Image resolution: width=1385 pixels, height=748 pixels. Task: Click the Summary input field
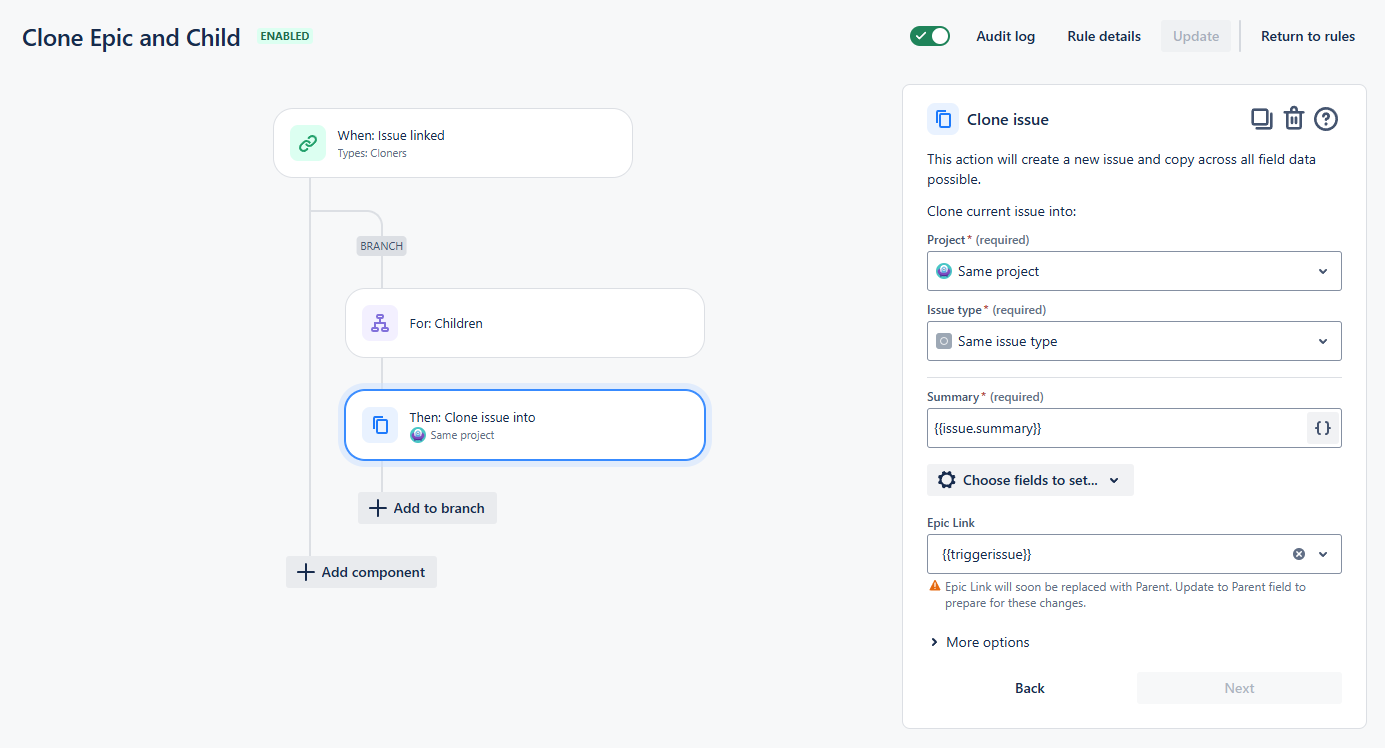tap(1117, 428)
